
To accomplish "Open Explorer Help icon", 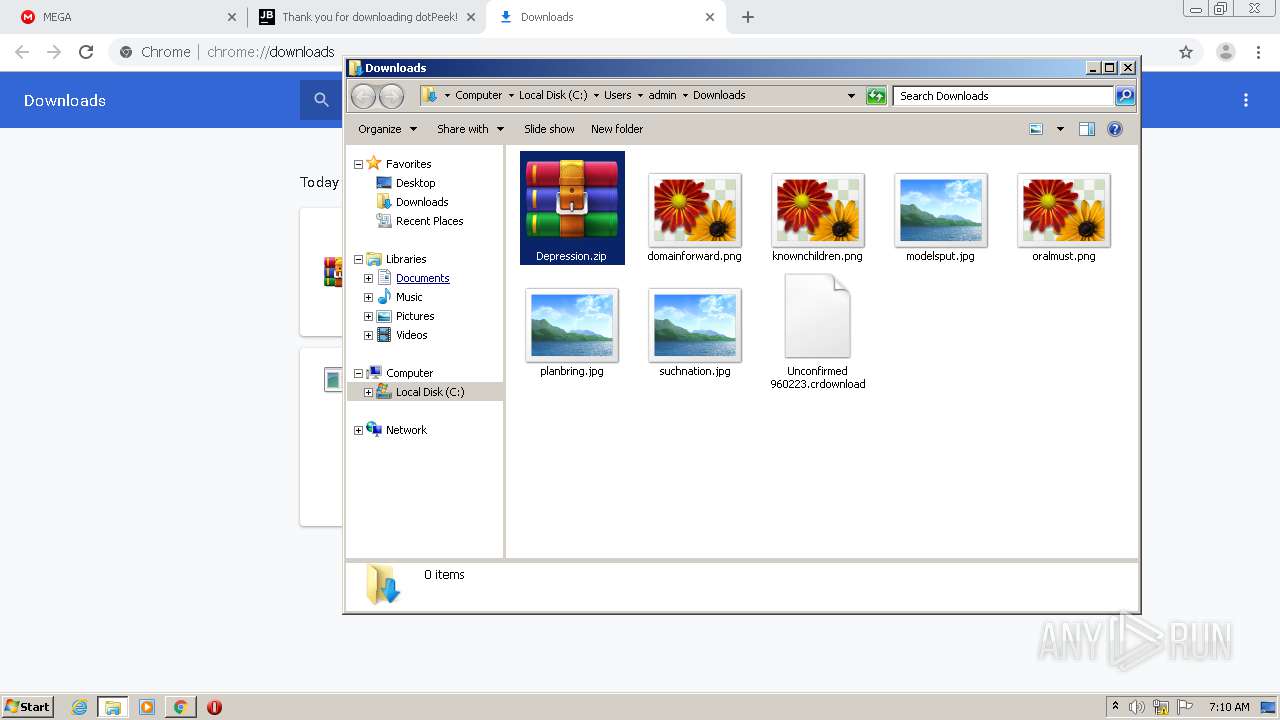I will pos(1115,129).
